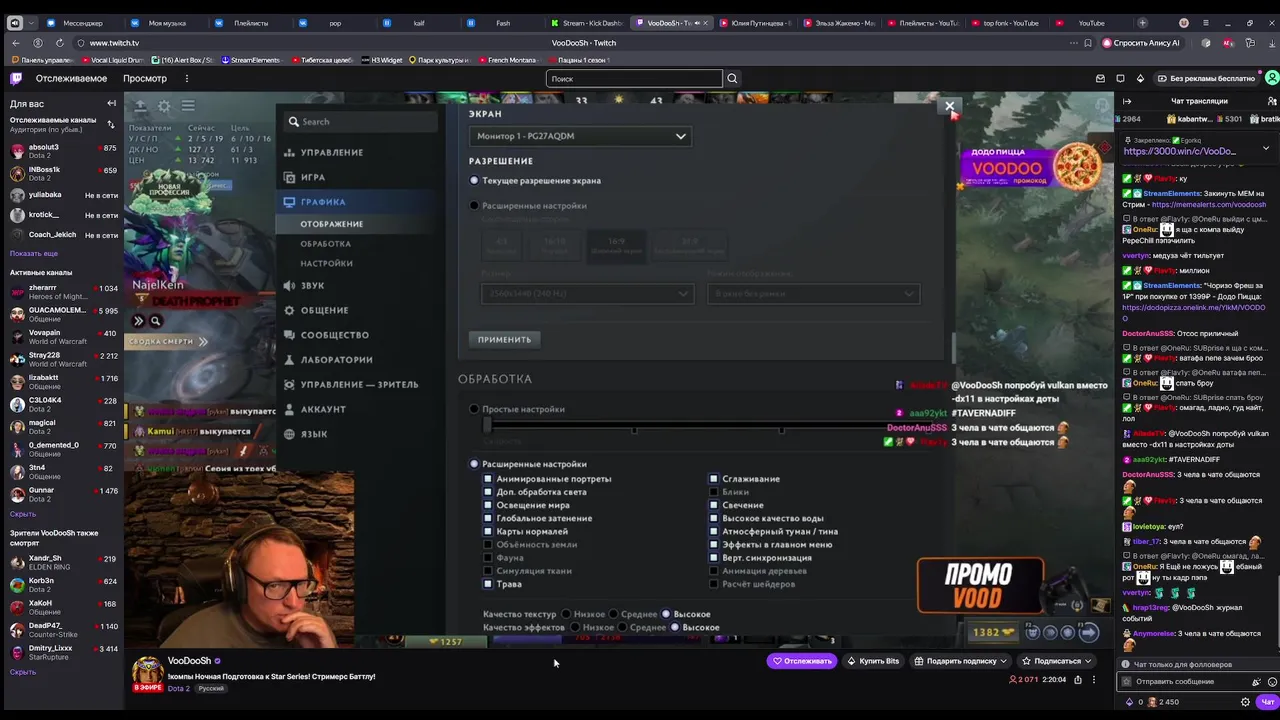Viewport: 1280px width, 720px height.
Task: Toggle Освещение мира checkbox
Action: tap(488, 505)
